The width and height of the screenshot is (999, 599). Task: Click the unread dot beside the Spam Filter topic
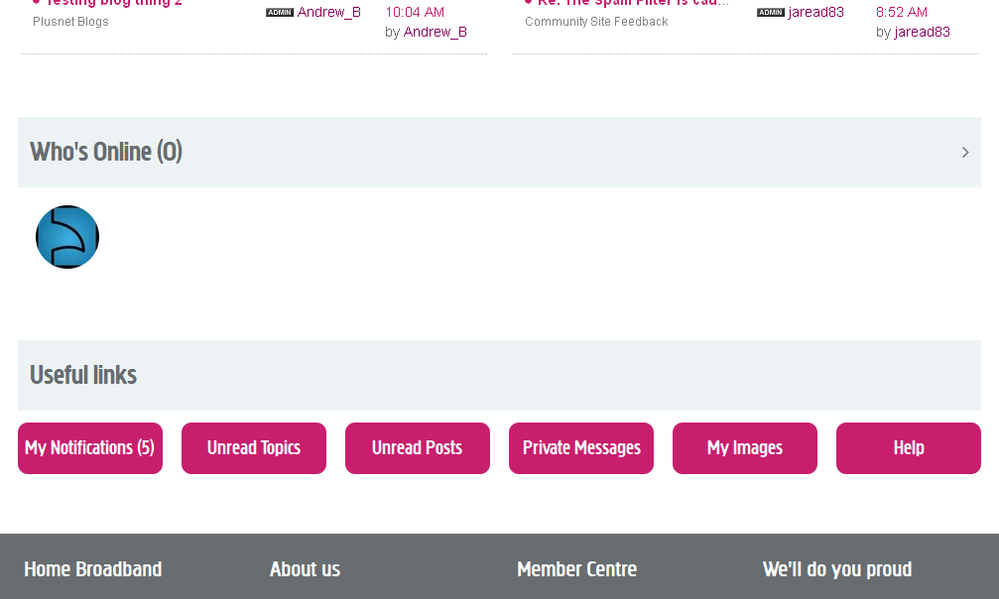point(526,3)
